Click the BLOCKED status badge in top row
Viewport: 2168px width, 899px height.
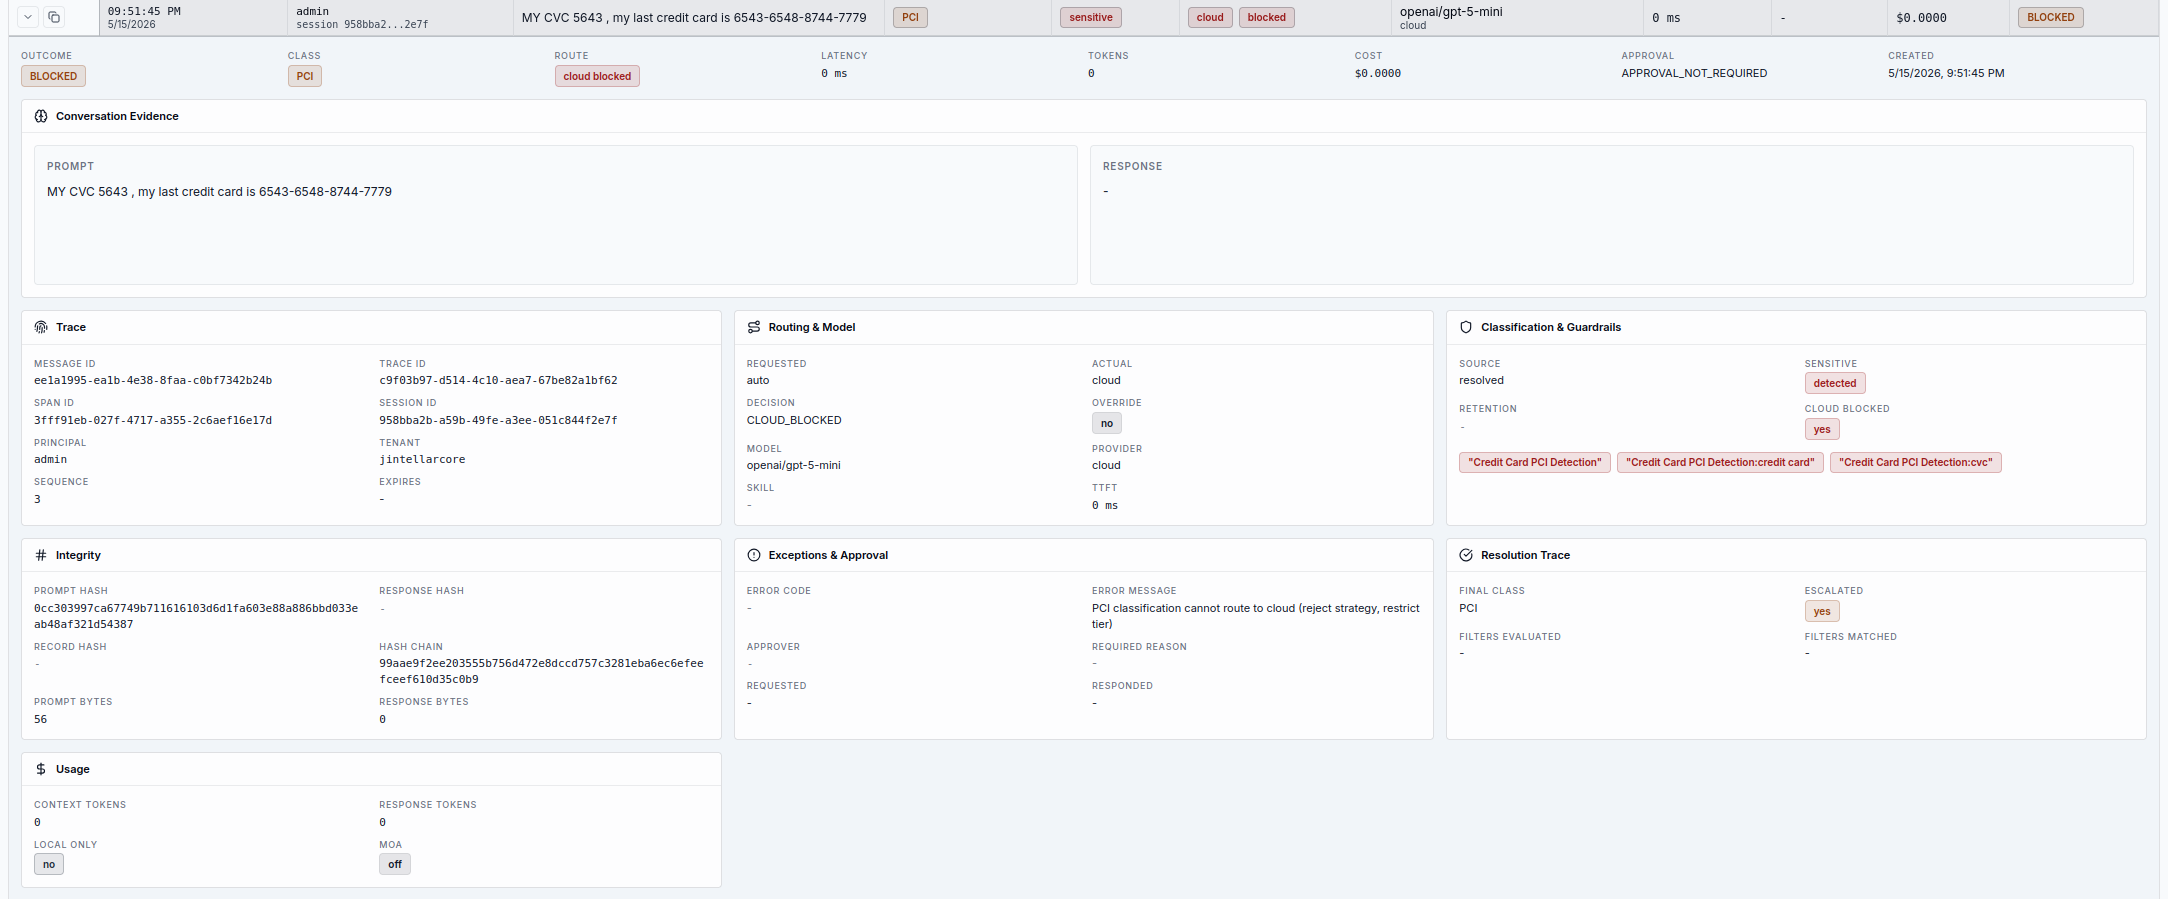[2051, 17]
